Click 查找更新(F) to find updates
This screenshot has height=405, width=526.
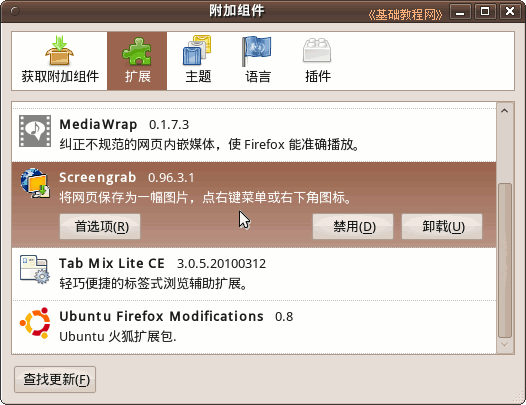click(x=55, y=379)
